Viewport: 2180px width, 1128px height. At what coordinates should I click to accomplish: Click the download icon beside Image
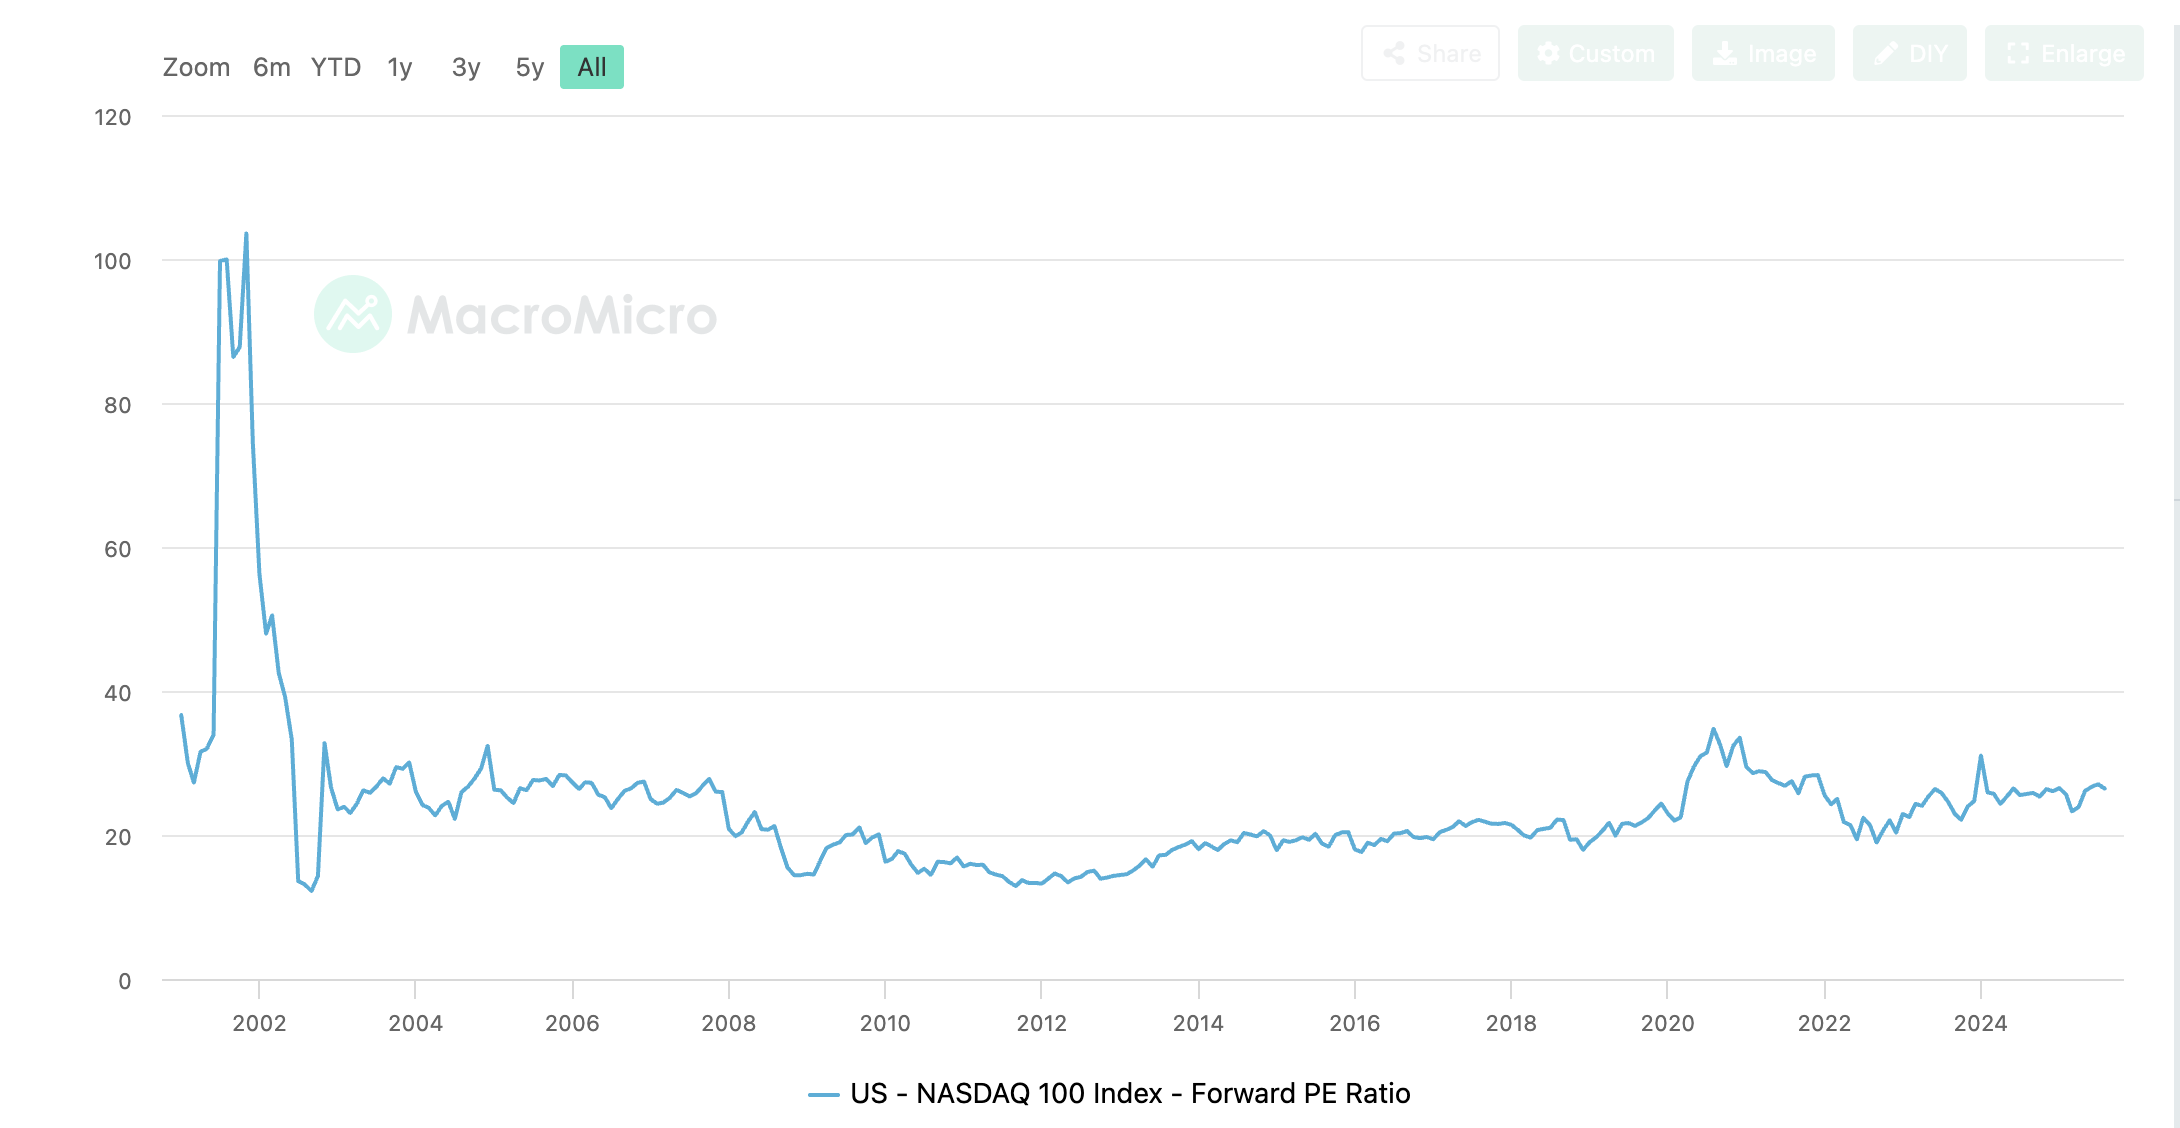(x=1724, y=54)
